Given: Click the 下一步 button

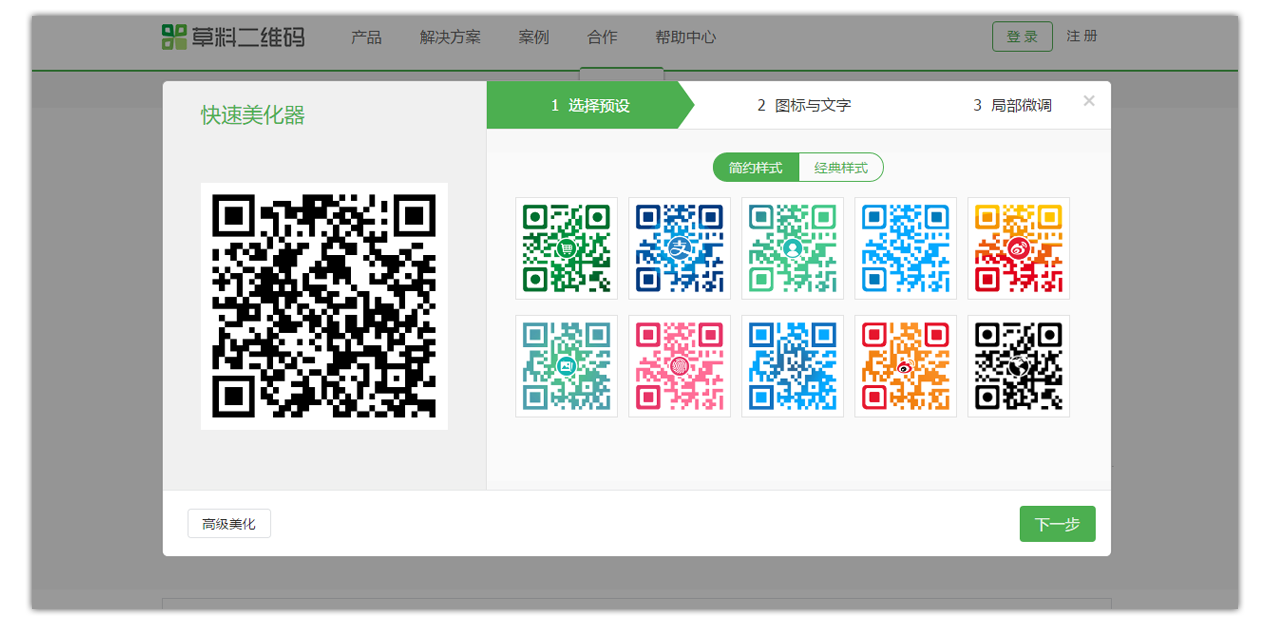Looking at the screenshot, I should (x=1057, y=524).
